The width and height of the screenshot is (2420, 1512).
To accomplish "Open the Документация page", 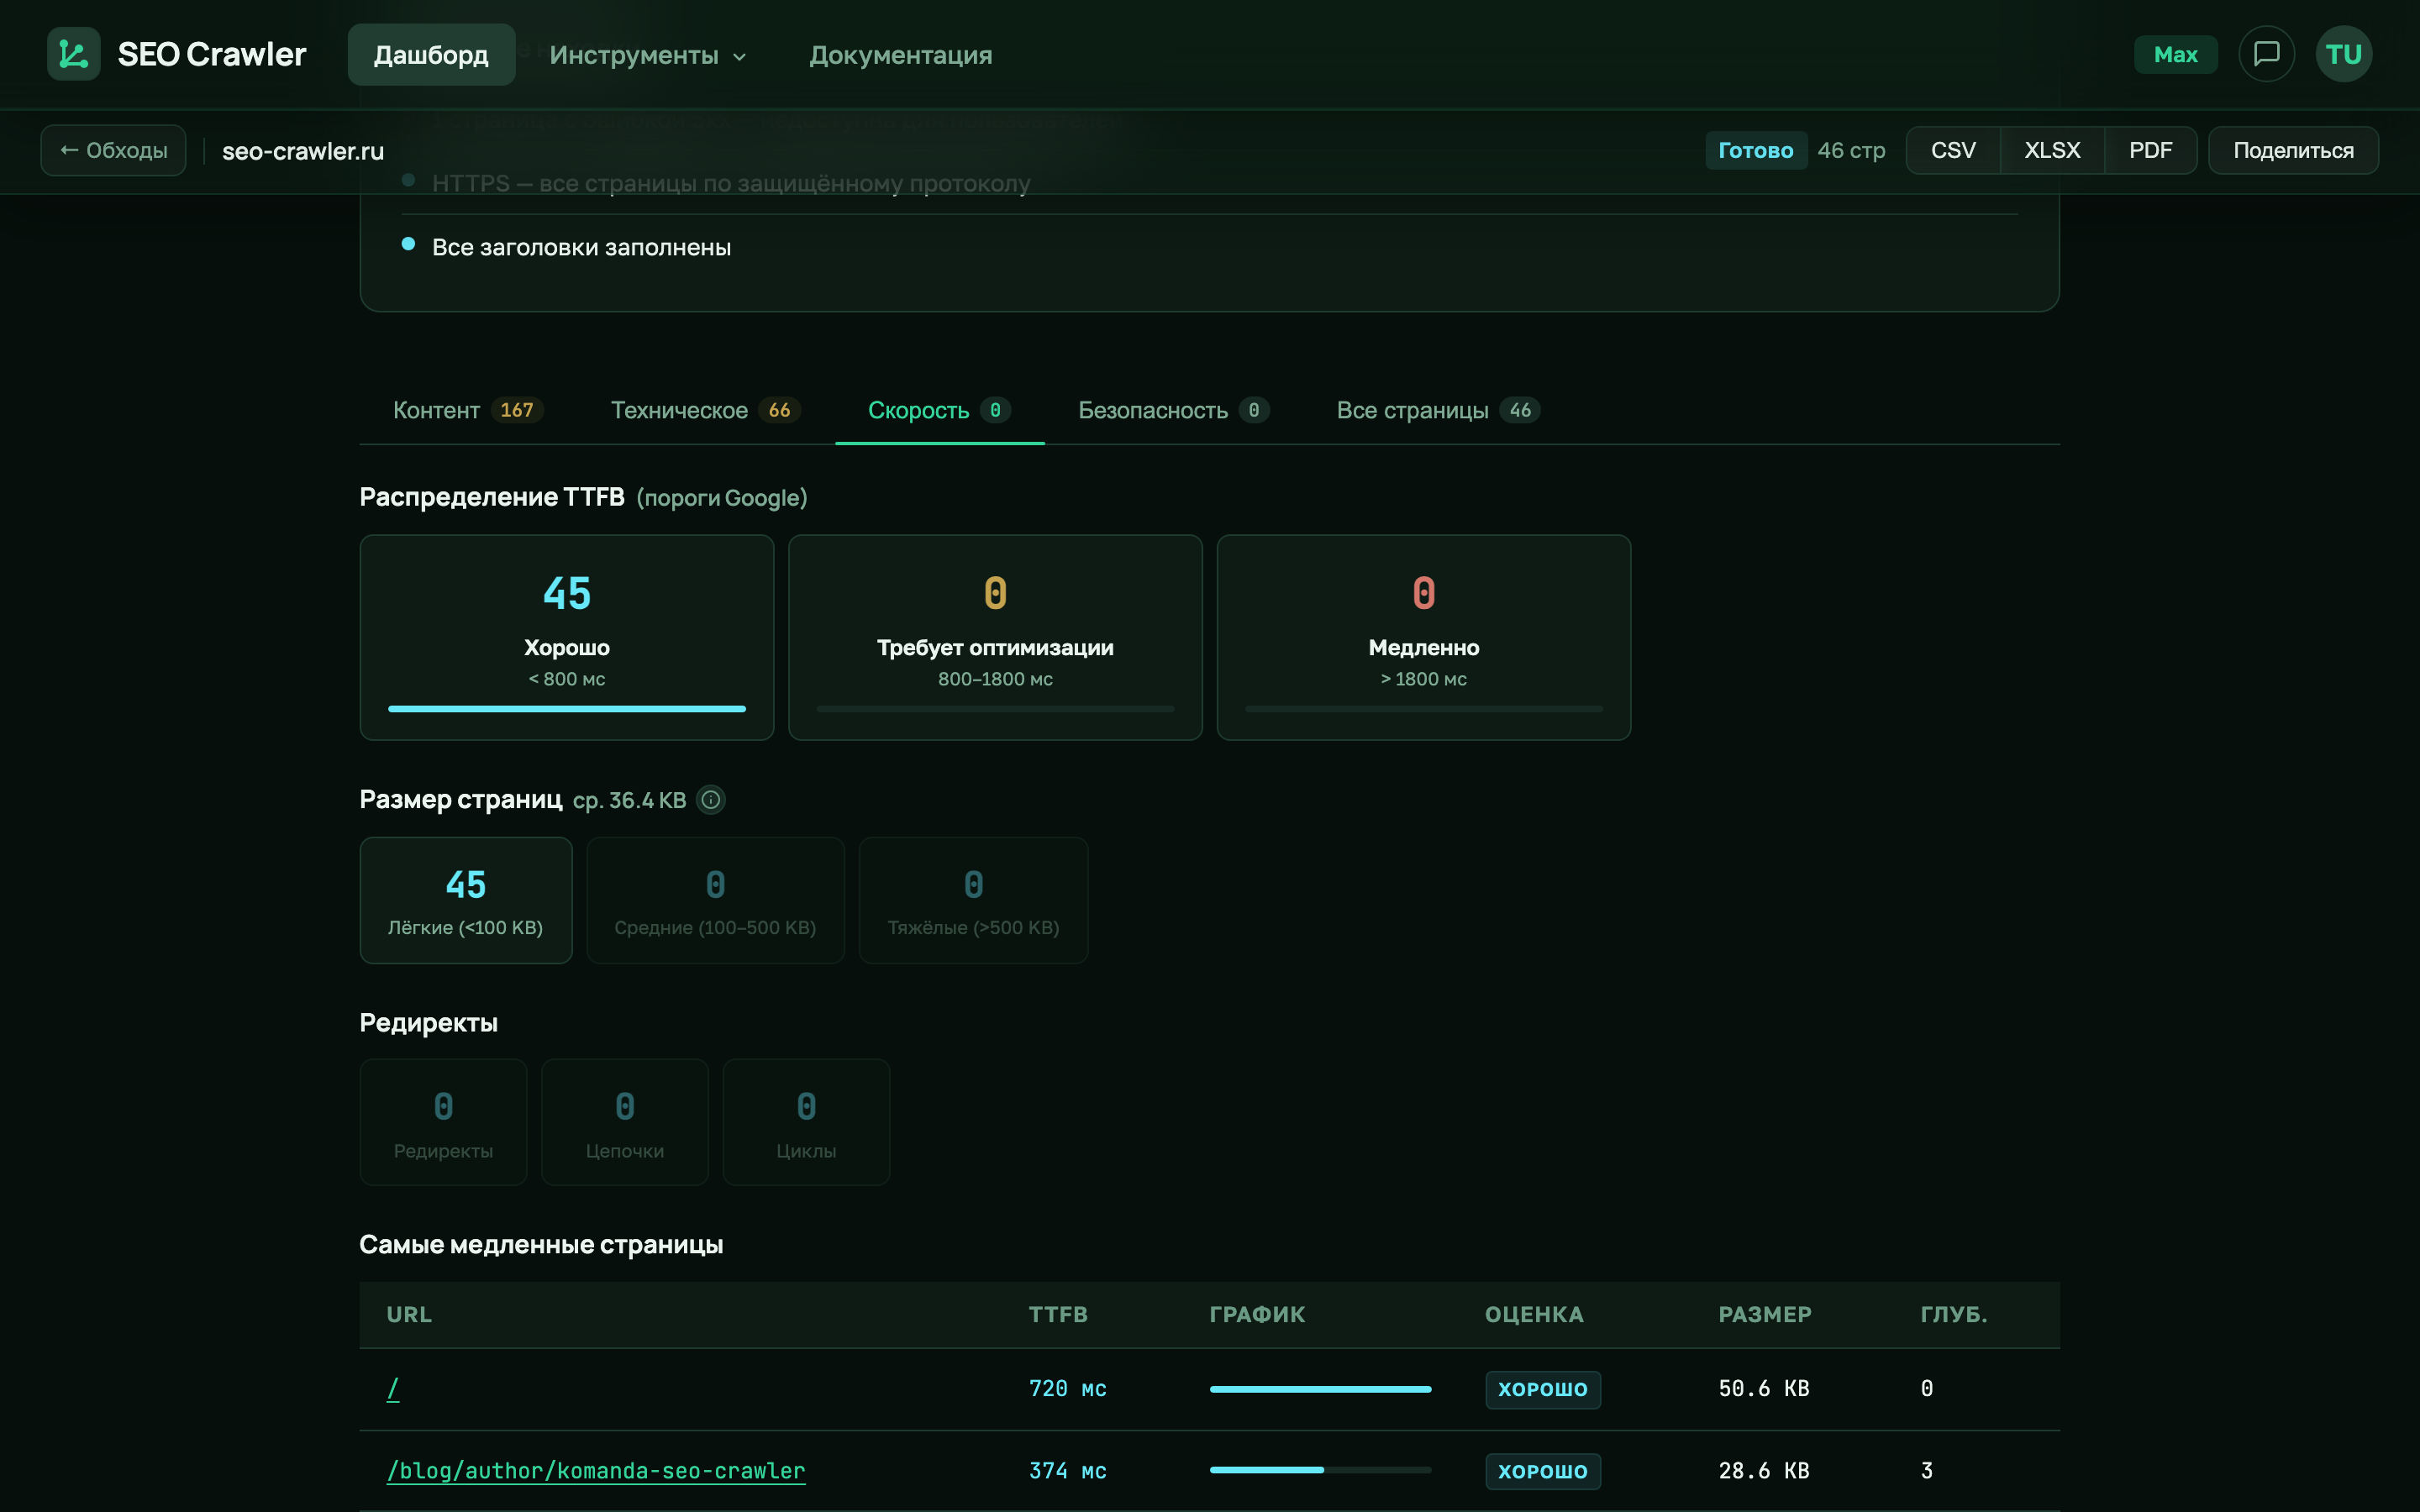I will tap(900, 55).
